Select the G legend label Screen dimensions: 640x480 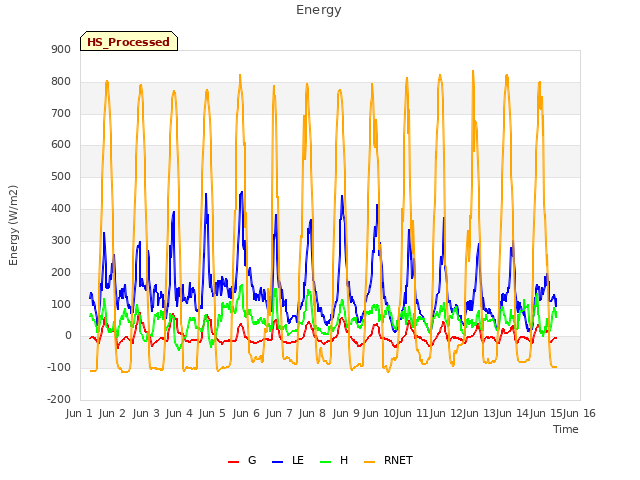(x=252, y=460)
